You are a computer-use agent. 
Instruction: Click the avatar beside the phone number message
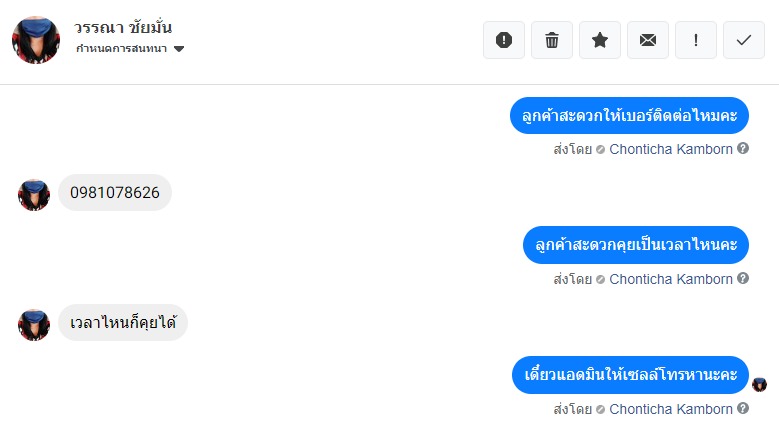pyautogui.click(x=34, y=194)
